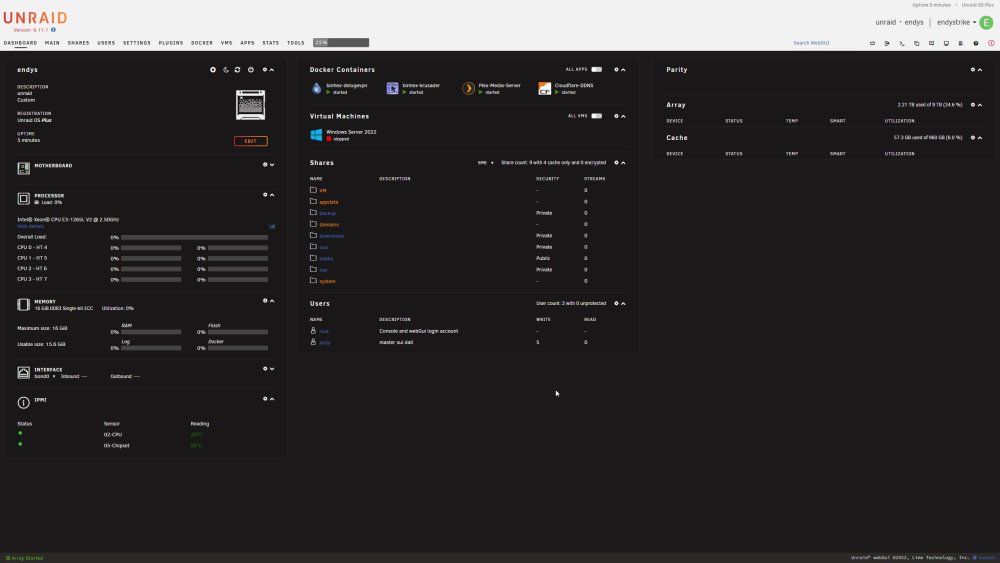Open the binhex-delugevpn container icon
Image resolution: width=1000 pixels, height=563 pixels.
pos(316,88)
